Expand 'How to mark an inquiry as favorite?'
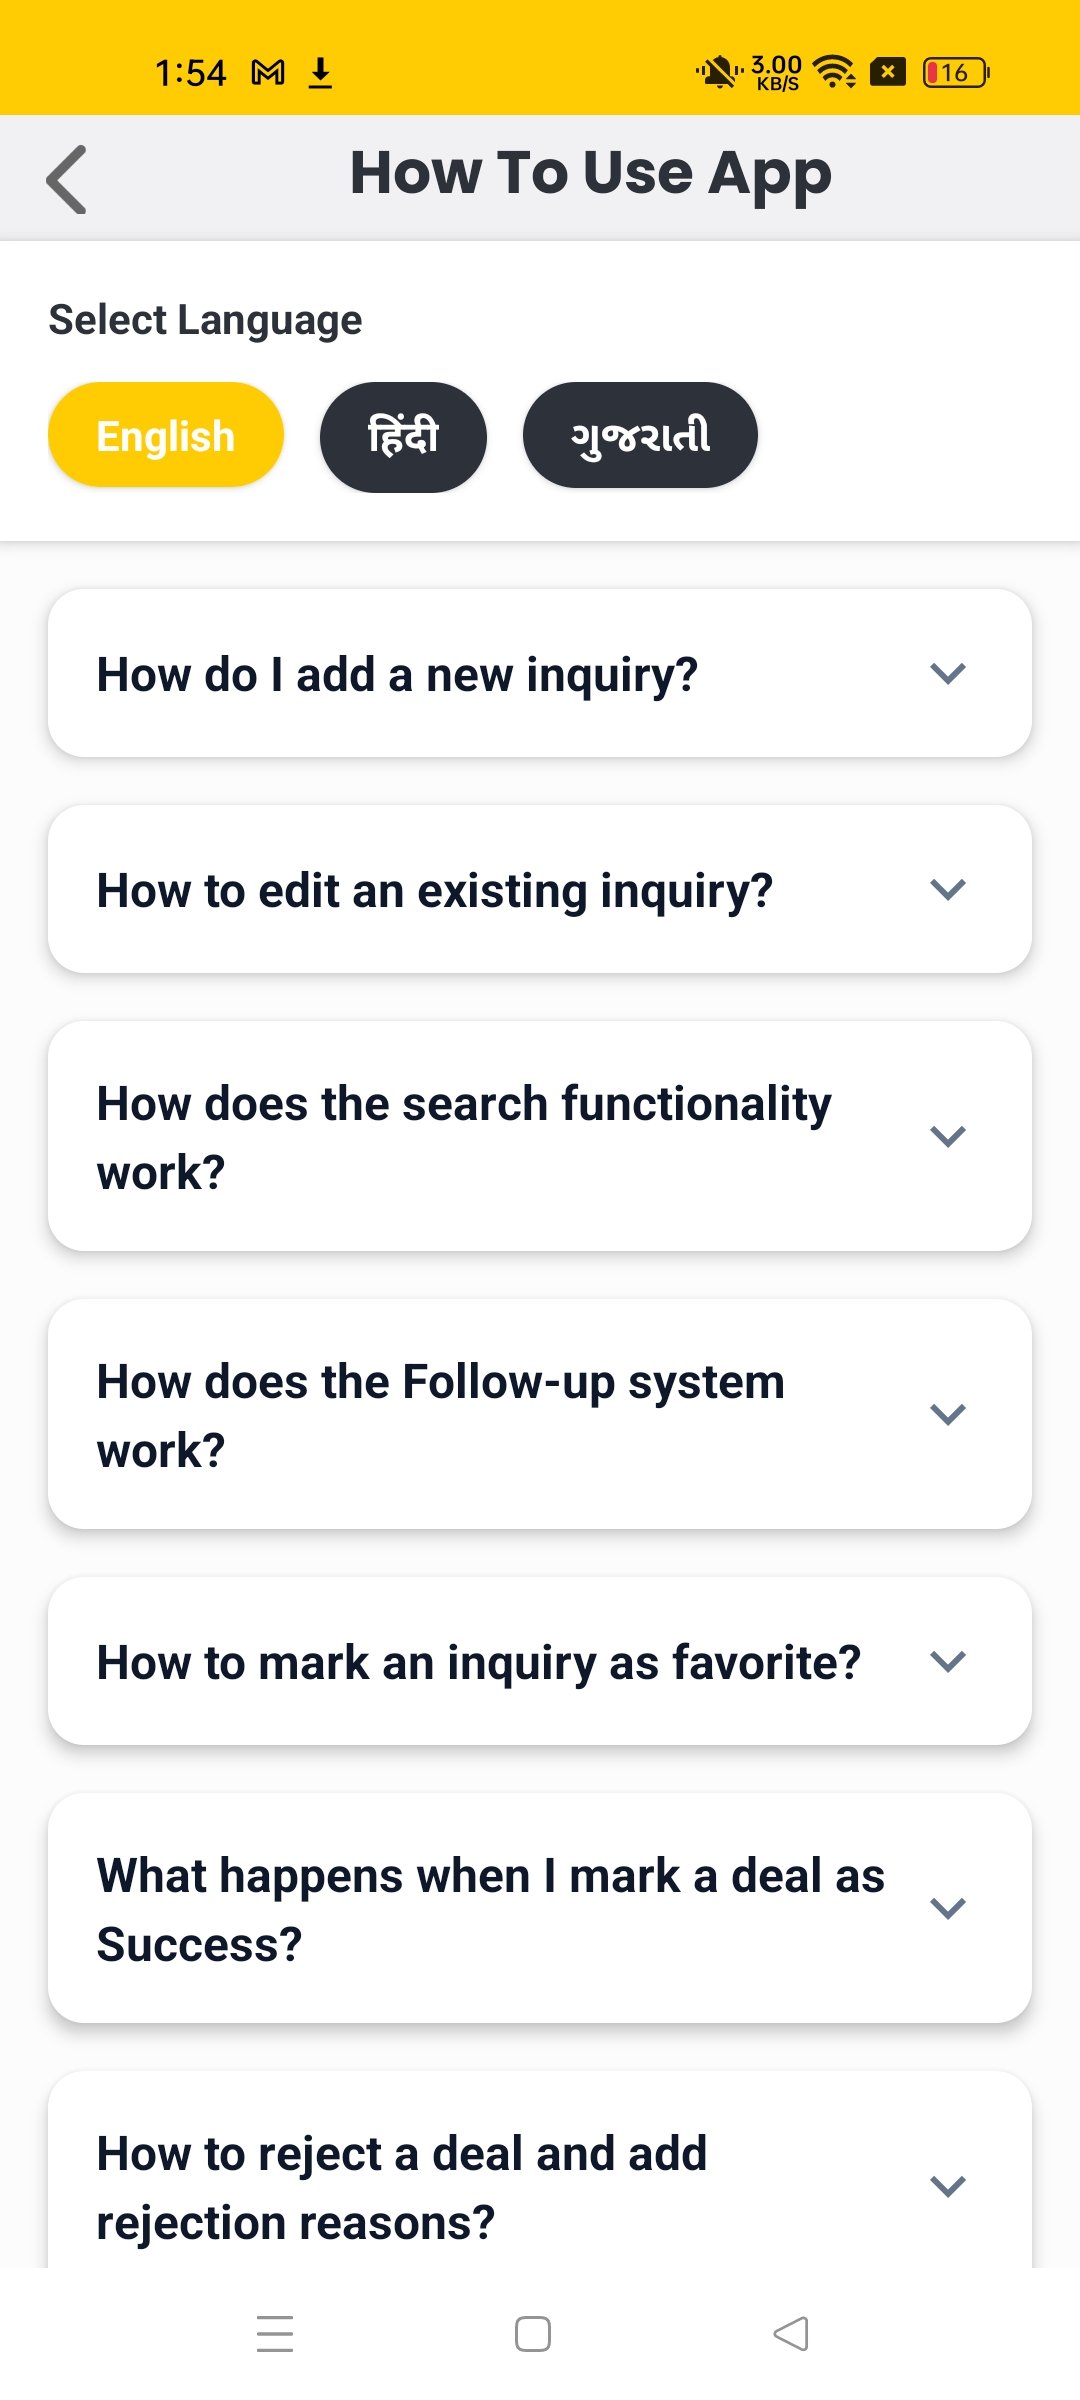1080x2400 pixels. tap(540, 1660)
